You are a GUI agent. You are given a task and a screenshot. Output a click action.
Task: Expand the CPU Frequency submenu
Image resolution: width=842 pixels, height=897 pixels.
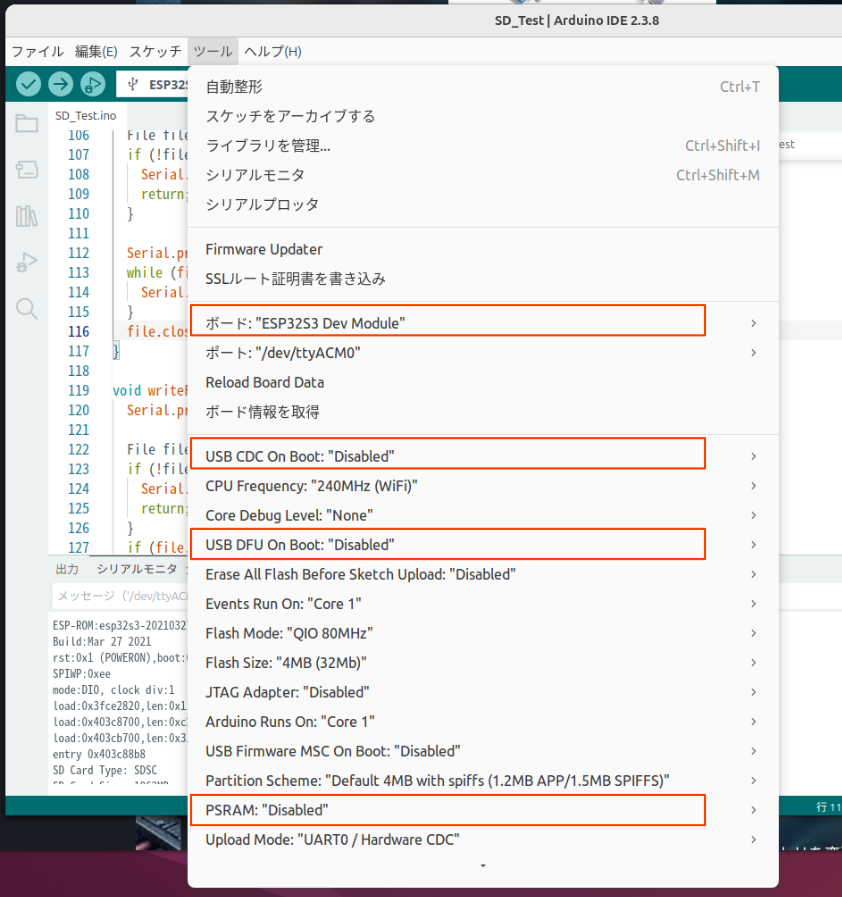[400, 486]
